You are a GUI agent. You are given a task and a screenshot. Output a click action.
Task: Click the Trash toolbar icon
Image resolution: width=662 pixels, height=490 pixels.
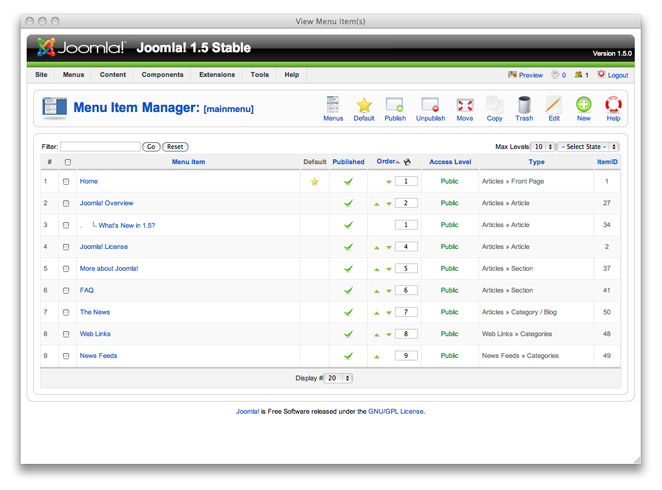(524, 105)
